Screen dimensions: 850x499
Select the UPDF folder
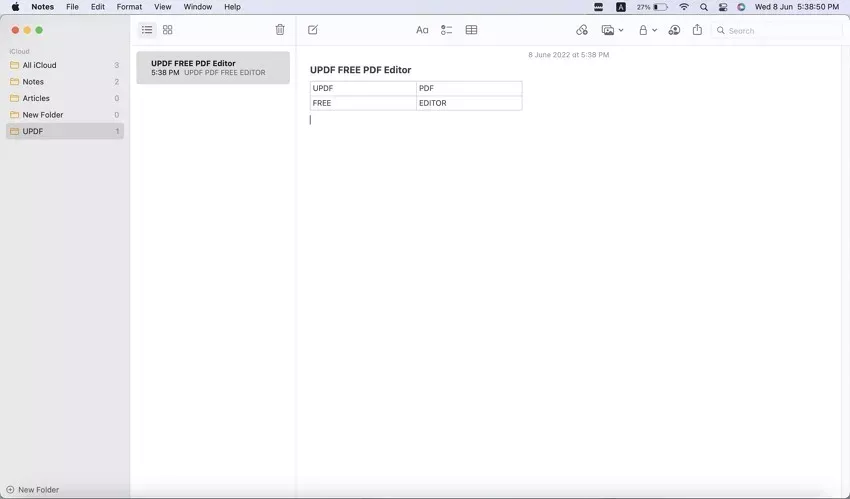(x=65, y=131)
